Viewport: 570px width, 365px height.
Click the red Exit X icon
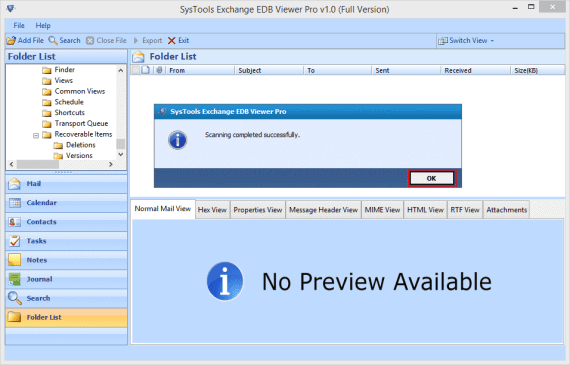tap(172, 40)
